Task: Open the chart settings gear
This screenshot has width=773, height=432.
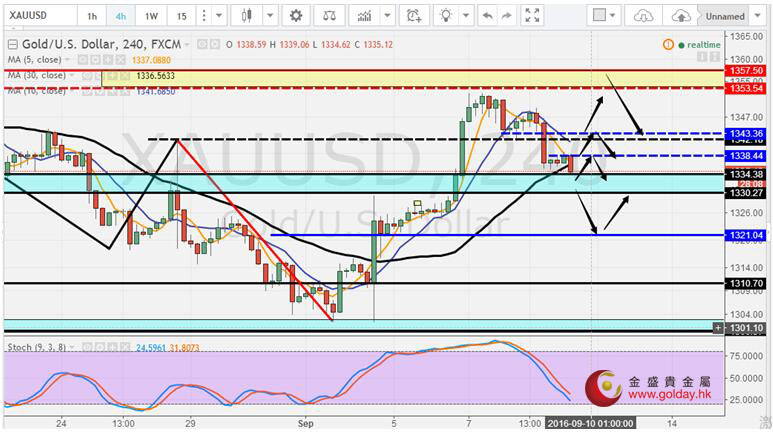Action: [x=295, y=16]
